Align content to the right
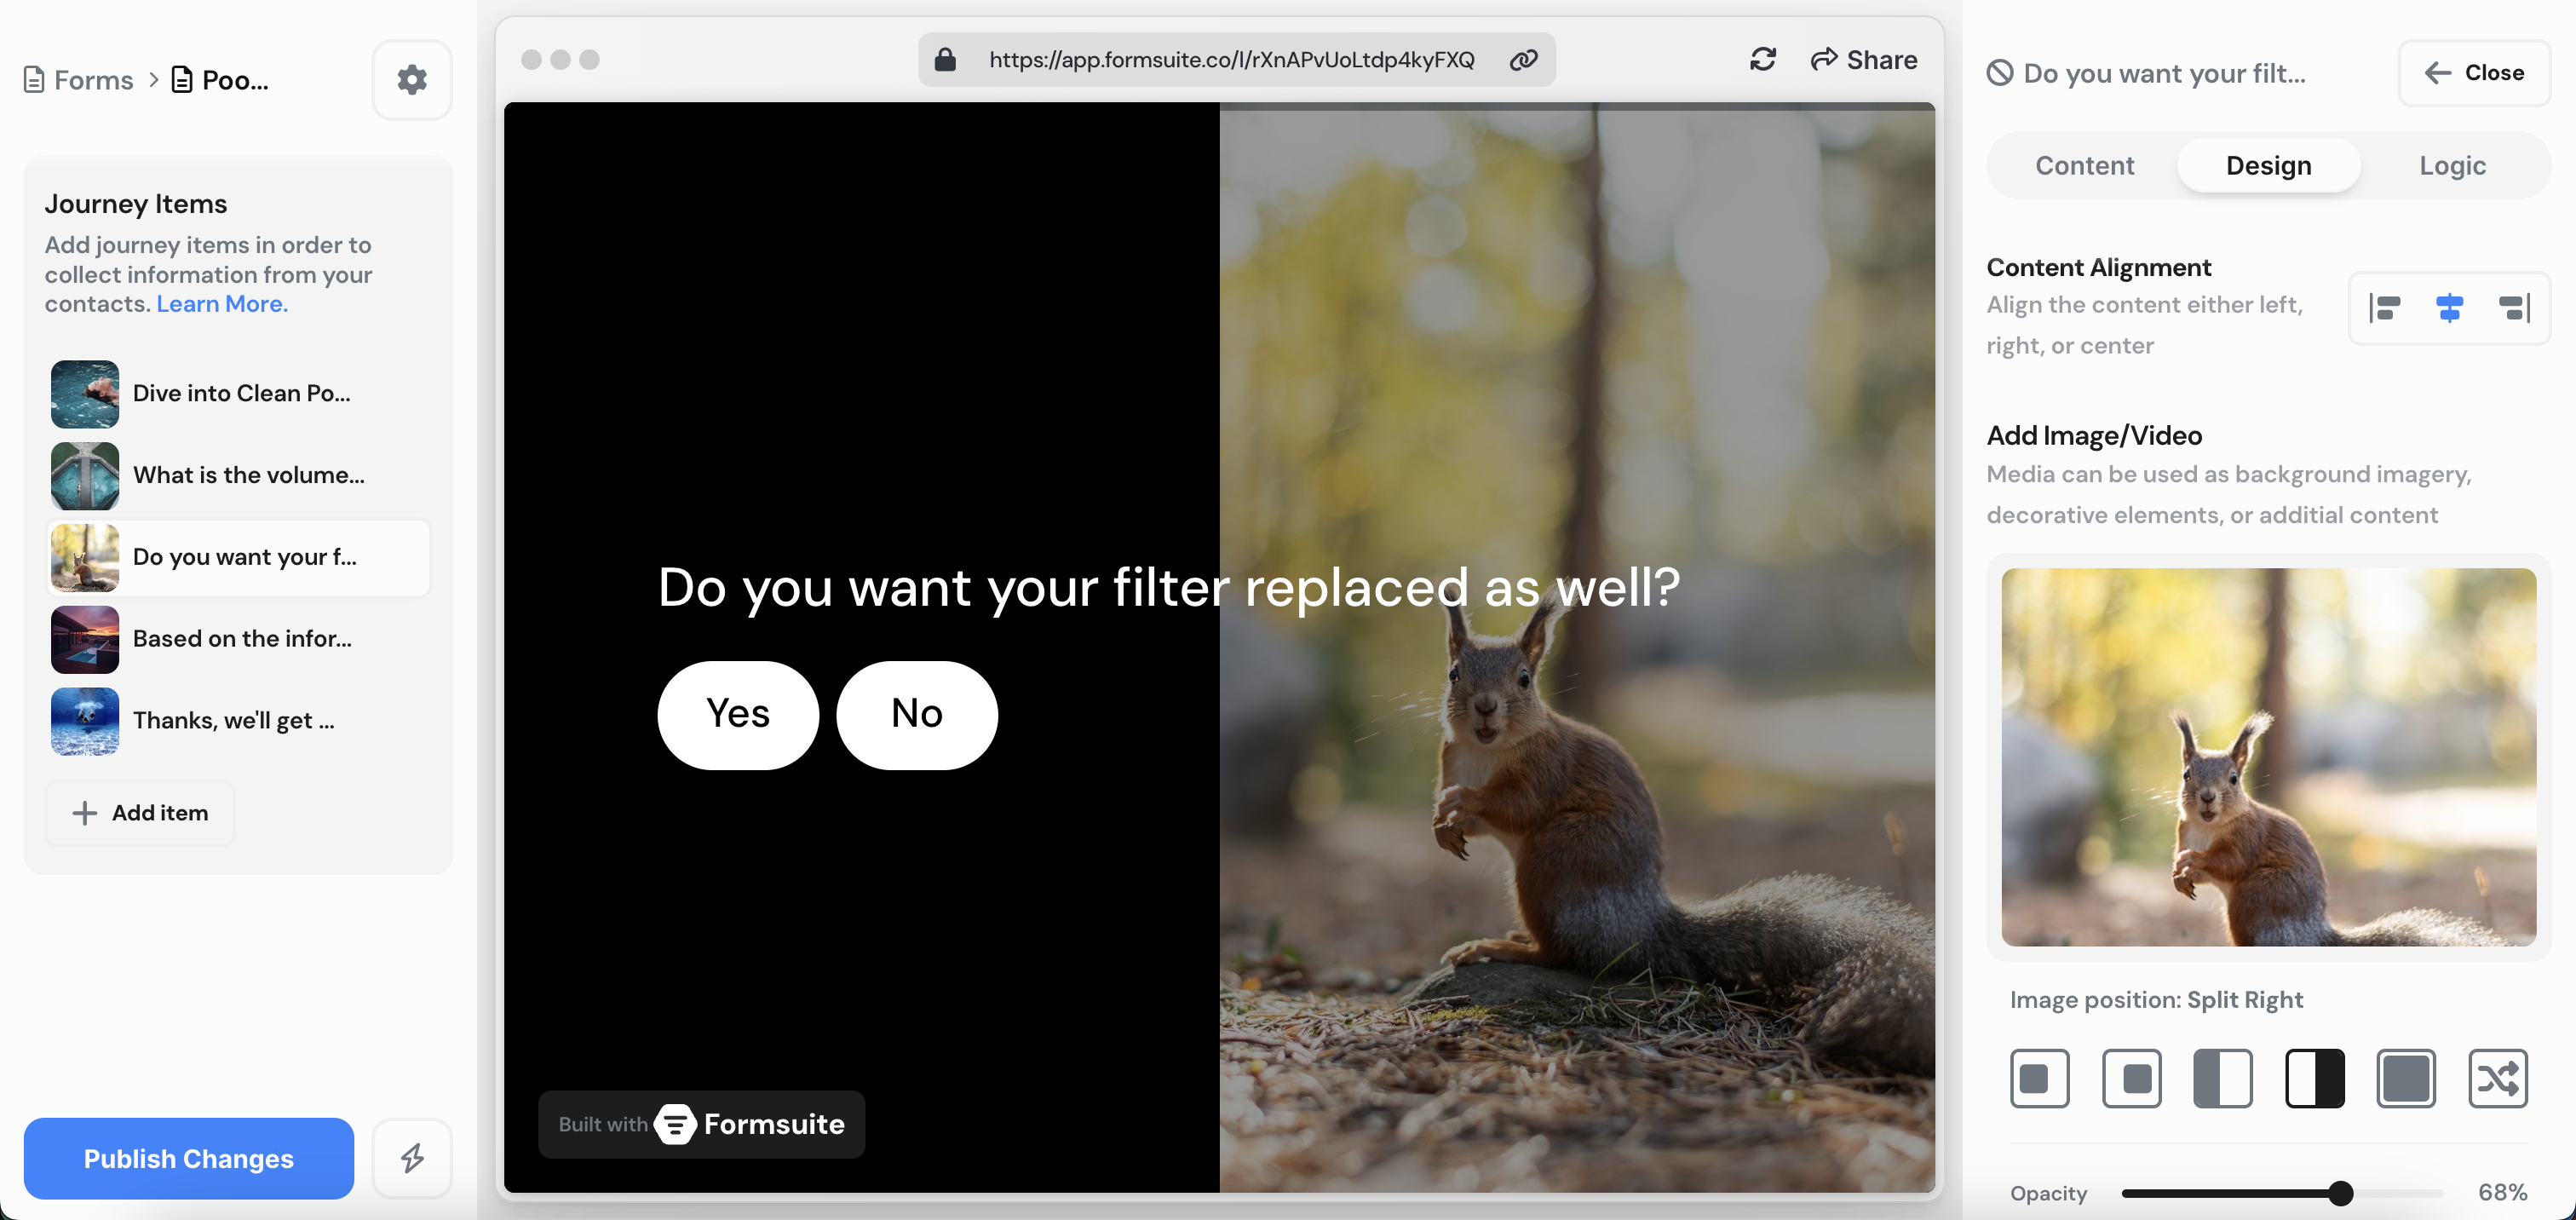The width and height of the screenshot is (2576, 1220). pyautogui.click(x=2514, y=308)
